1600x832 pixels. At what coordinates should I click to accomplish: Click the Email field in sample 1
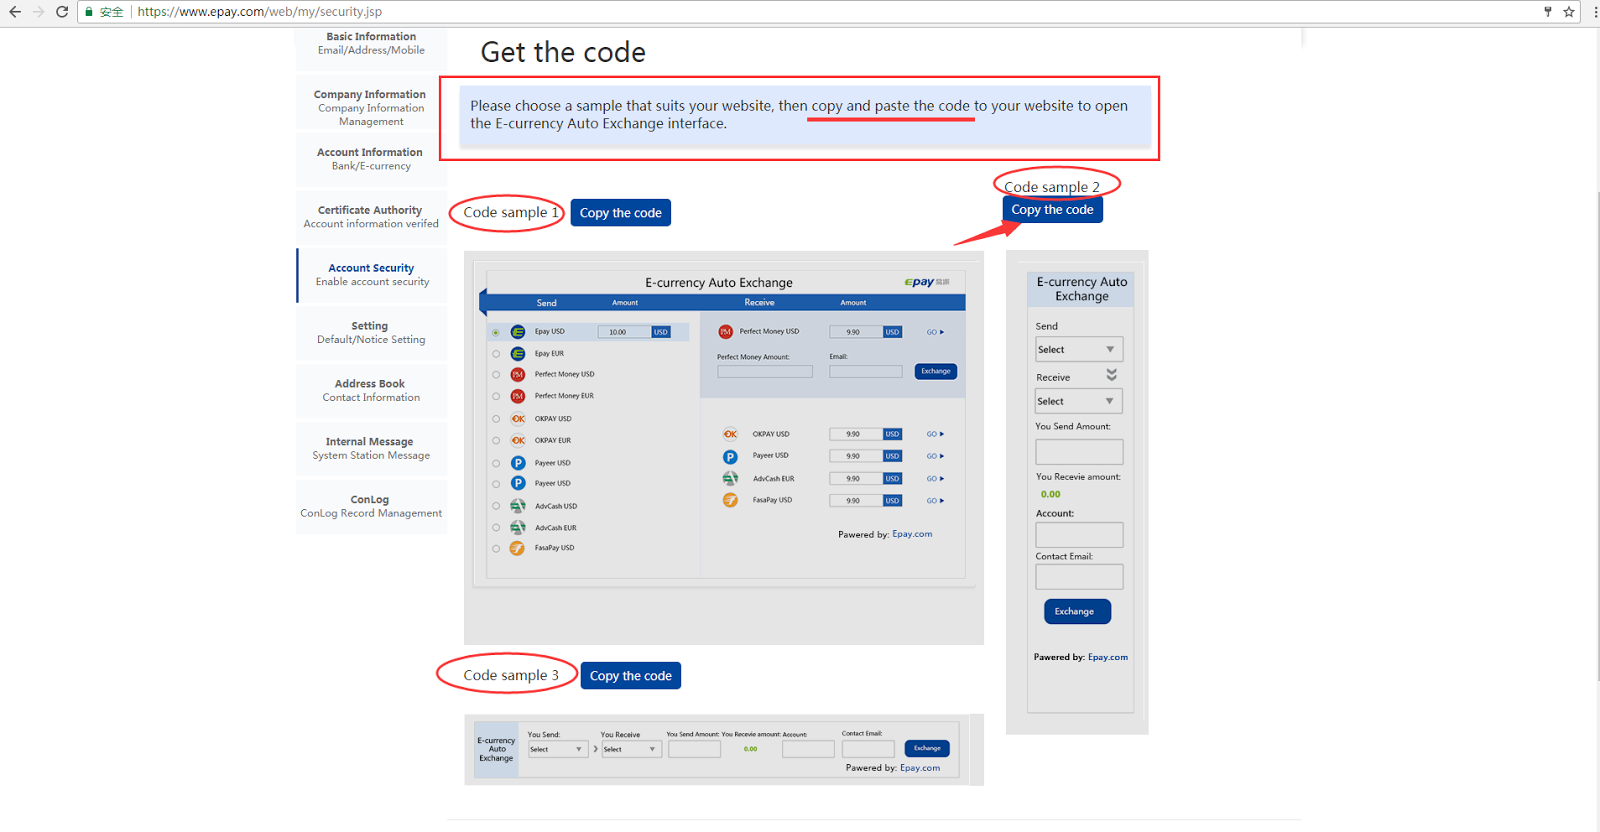click(x=866, y=371)
